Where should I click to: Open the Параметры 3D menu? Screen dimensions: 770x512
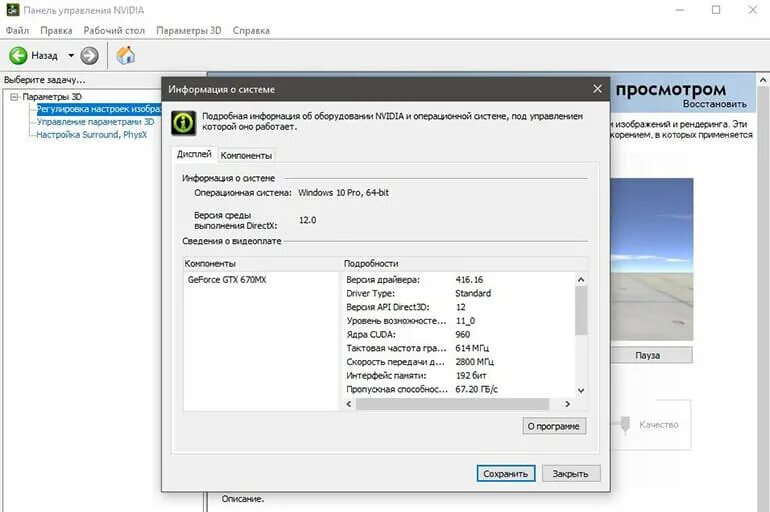[x=189, y=30]
